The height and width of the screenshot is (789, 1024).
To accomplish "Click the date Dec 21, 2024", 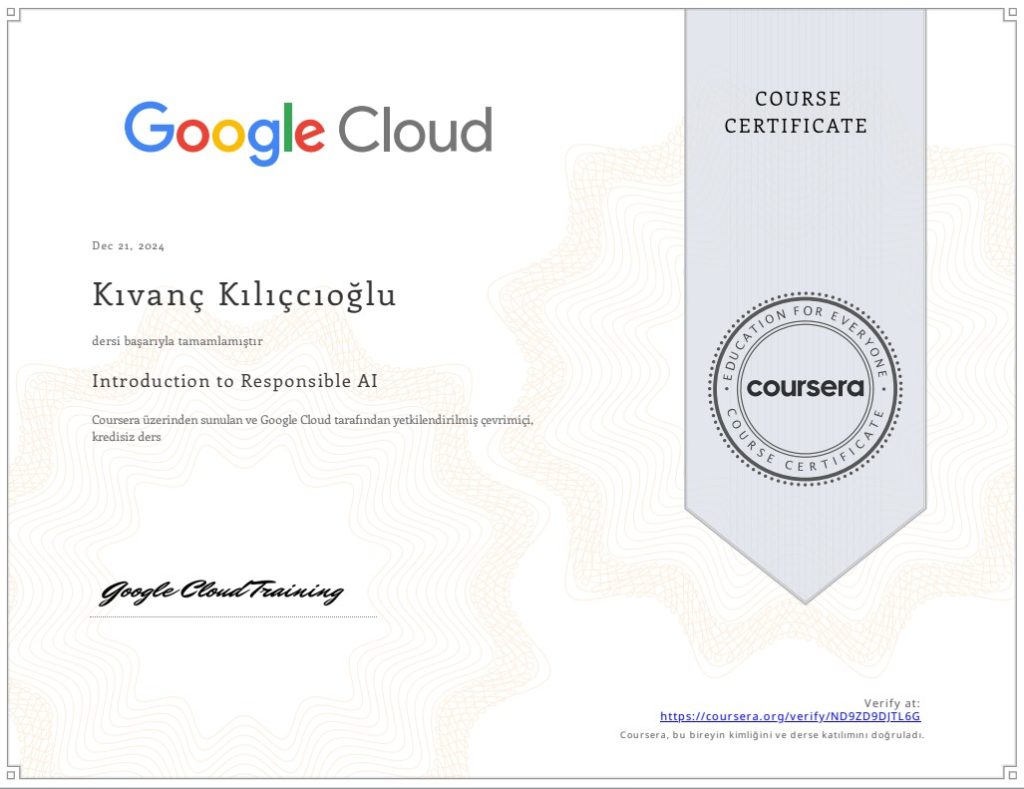I will pos(128,246).
